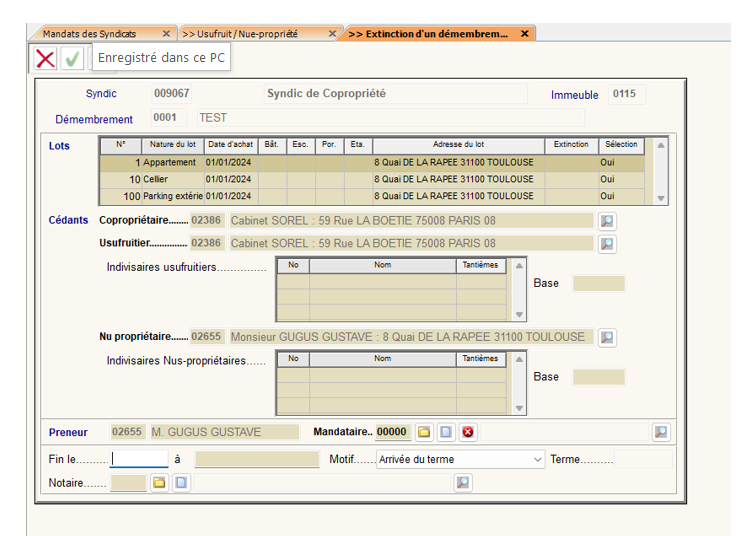Open the Notaire folder browse icon
The height and width of the screenshot is (536, 742).
point(159,483)
